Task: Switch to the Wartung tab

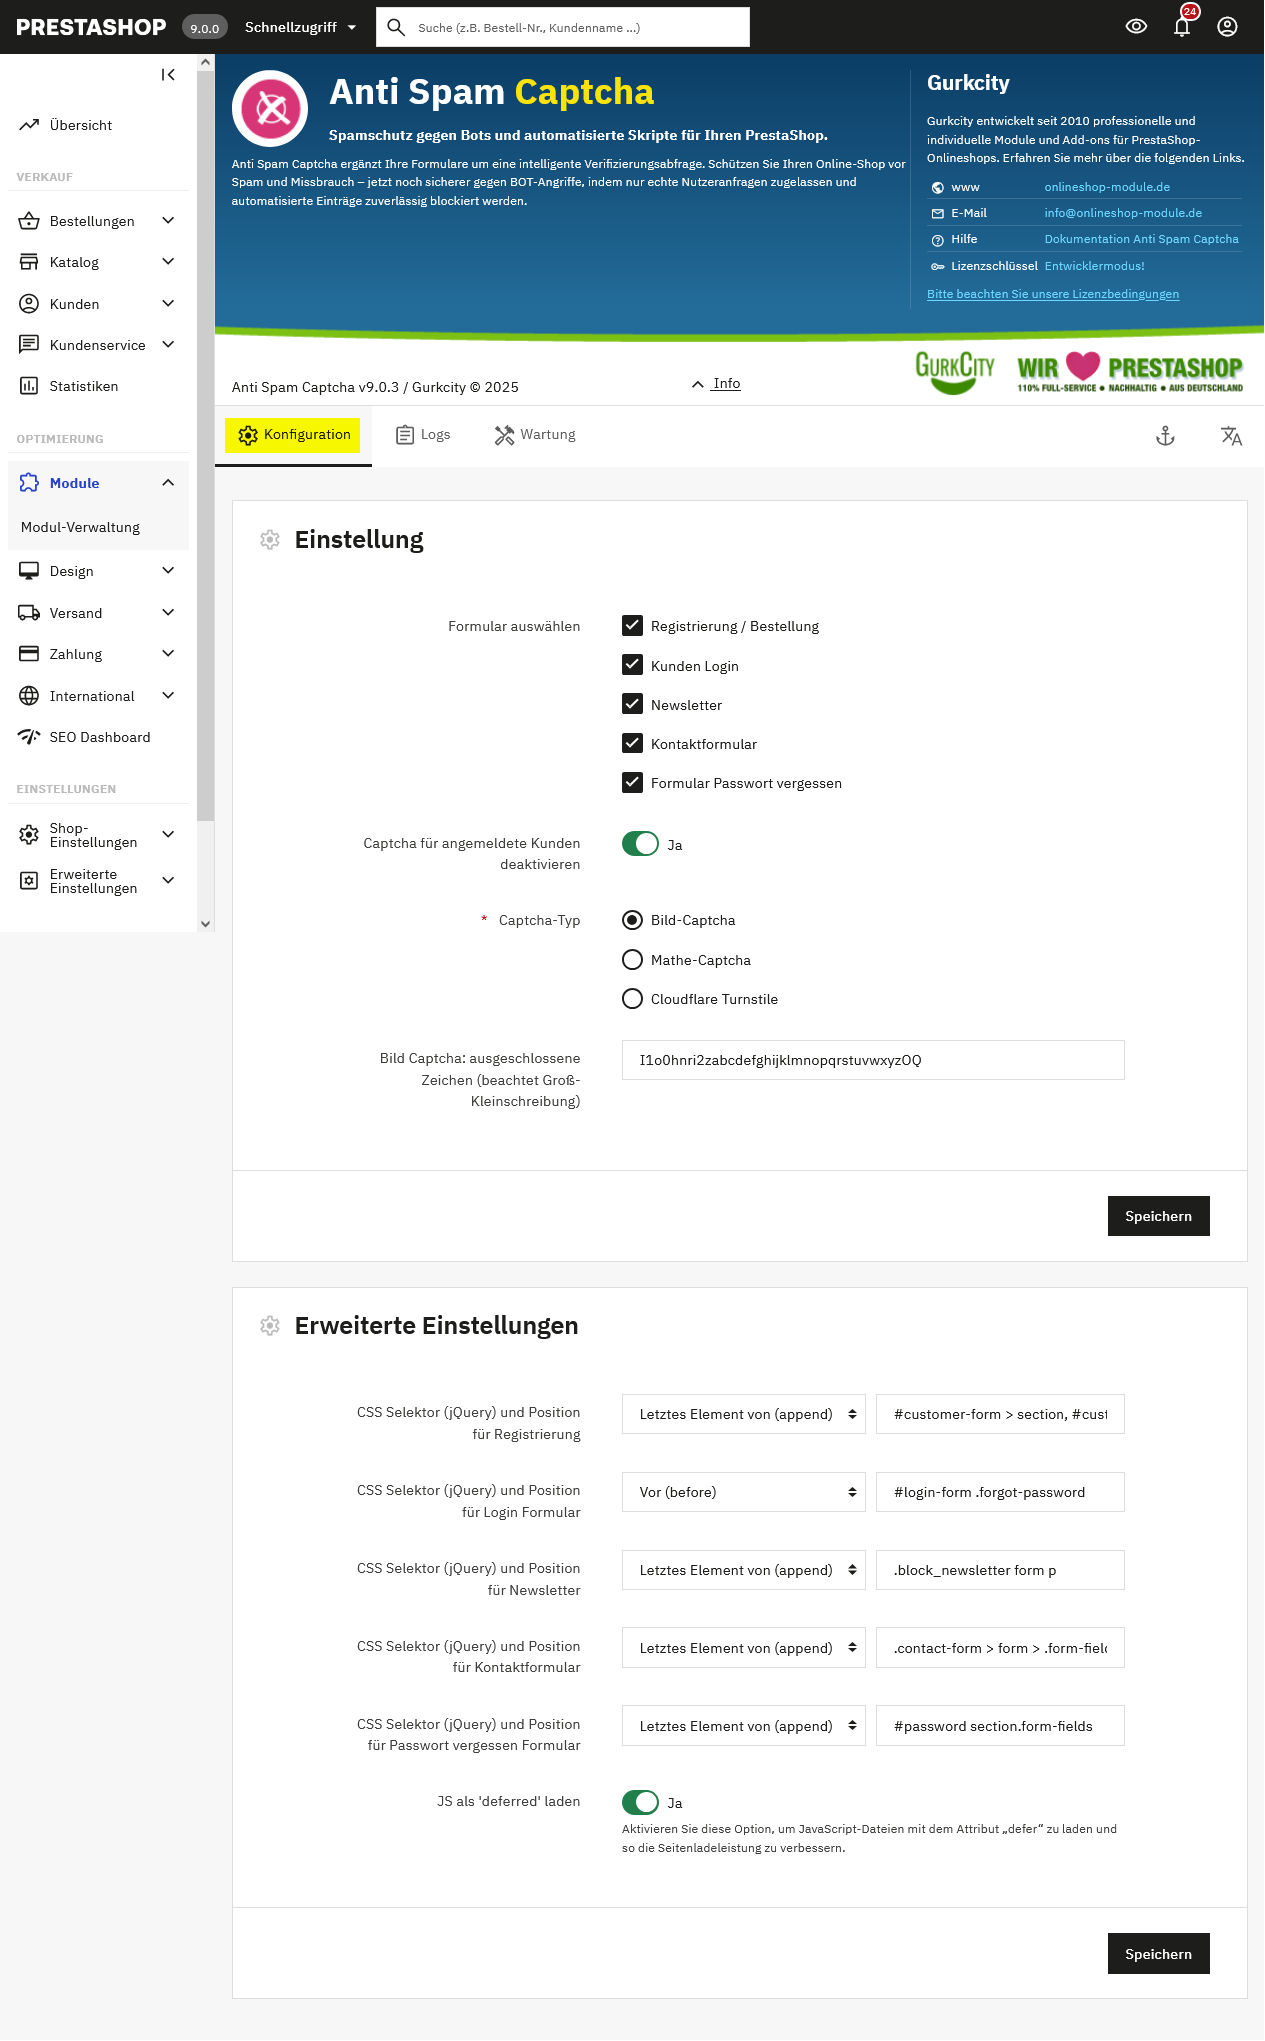Action: 535,435
